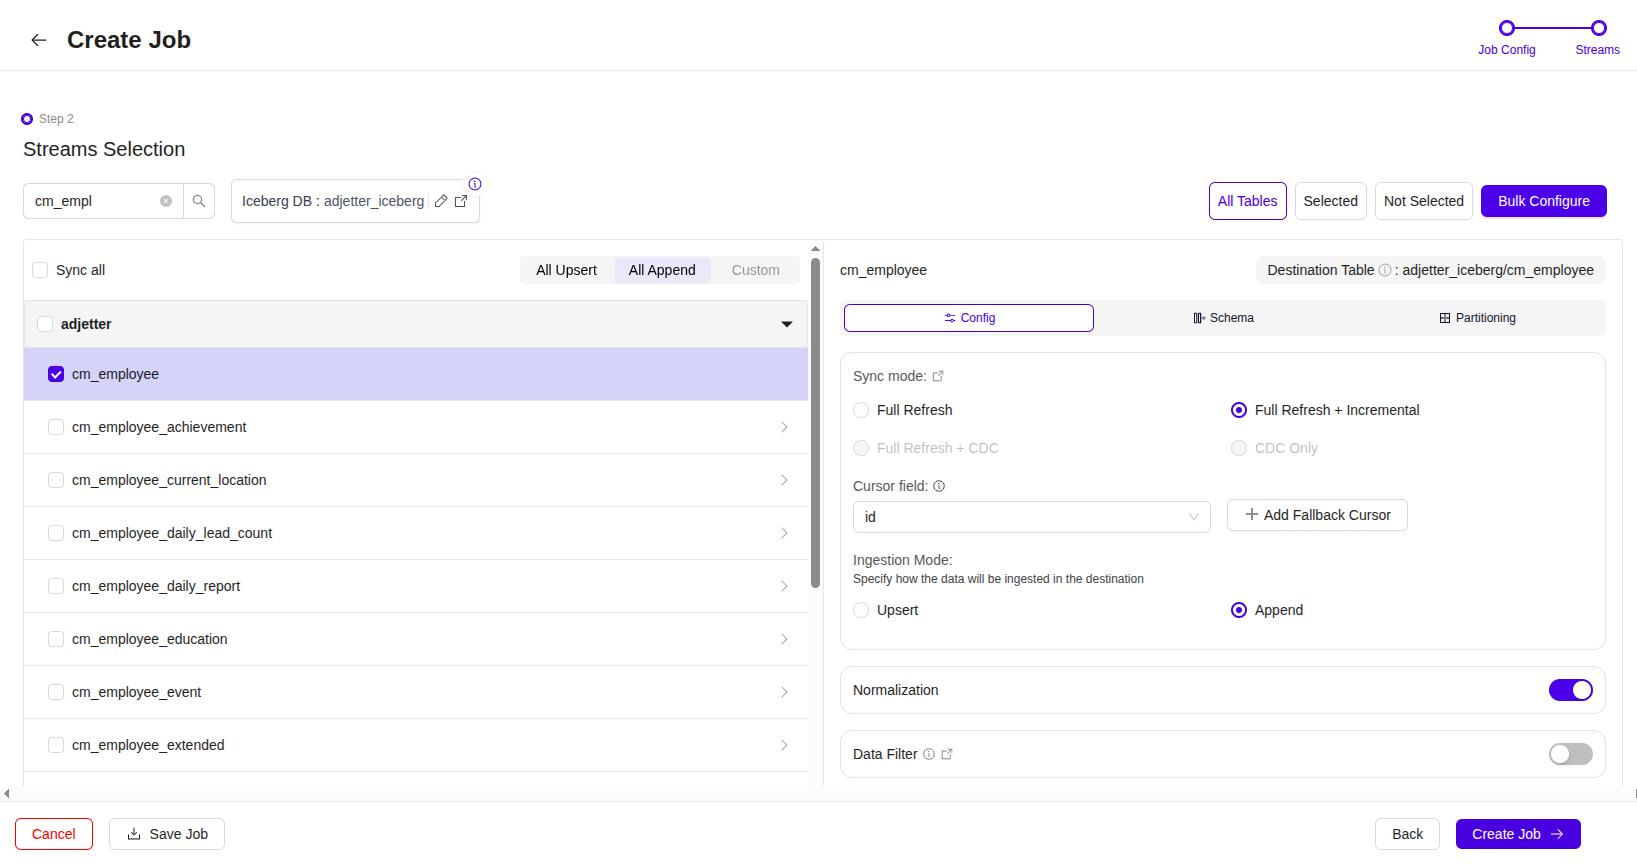Image resolution: width=1637 pixels, height=864 pixels.
Task: Click the Bulk Configure button
Action: 1543,201
